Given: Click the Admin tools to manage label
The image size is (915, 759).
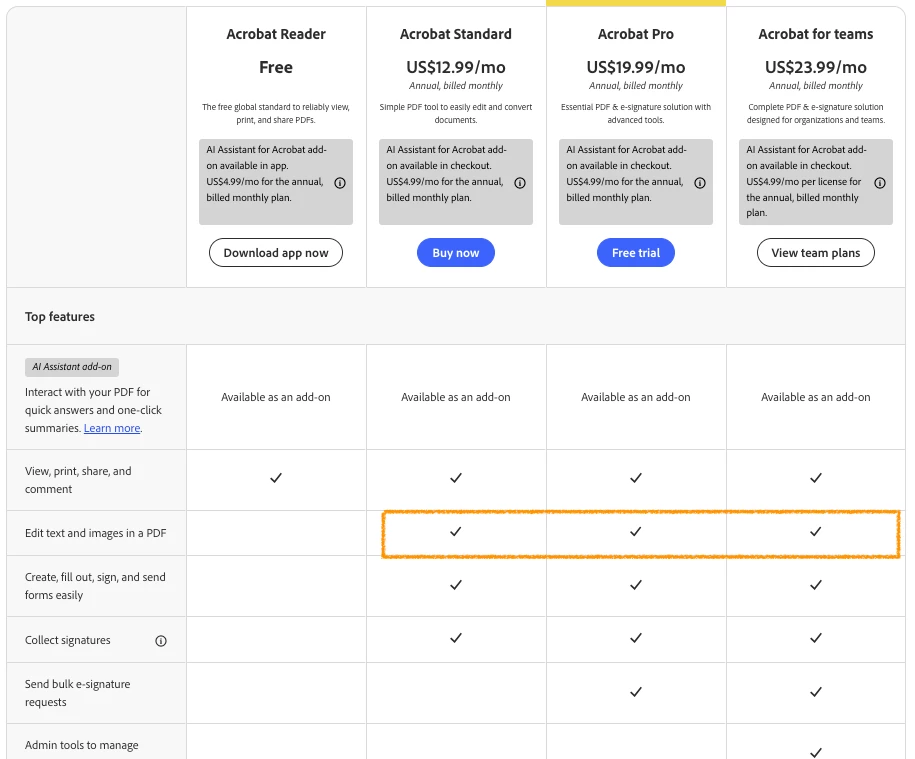Looking at the screenshot, I should pyautogui.click(x=82, y=745).
